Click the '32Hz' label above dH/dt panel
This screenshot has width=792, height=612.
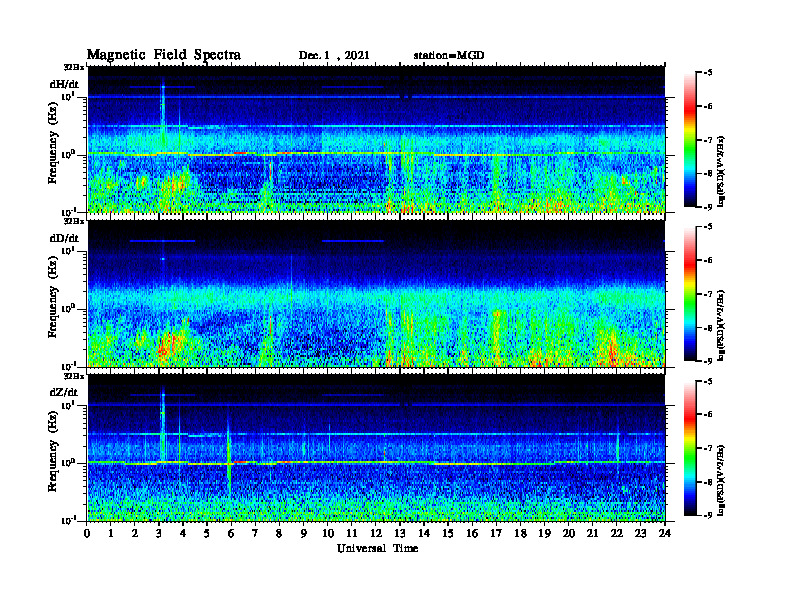click(74, 67)
